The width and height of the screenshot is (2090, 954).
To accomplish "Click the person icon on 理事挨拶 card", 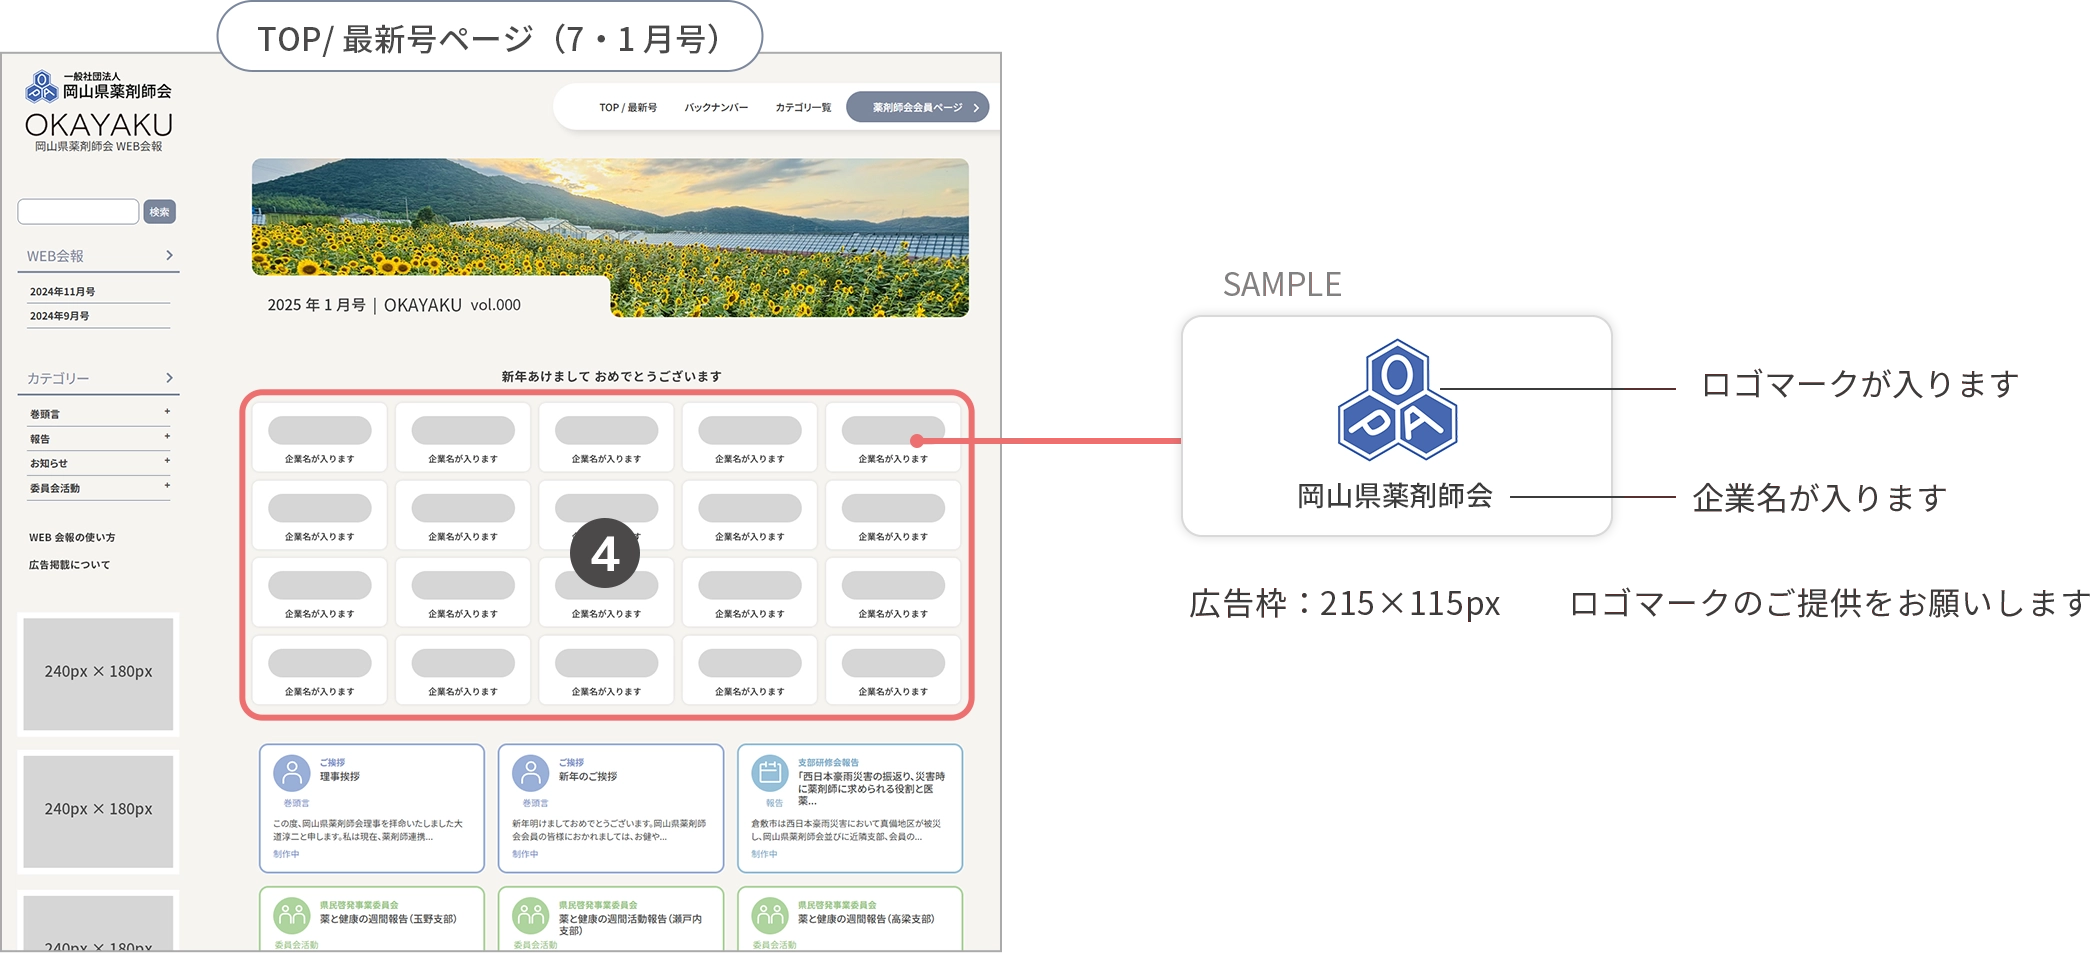I will 292,774.
